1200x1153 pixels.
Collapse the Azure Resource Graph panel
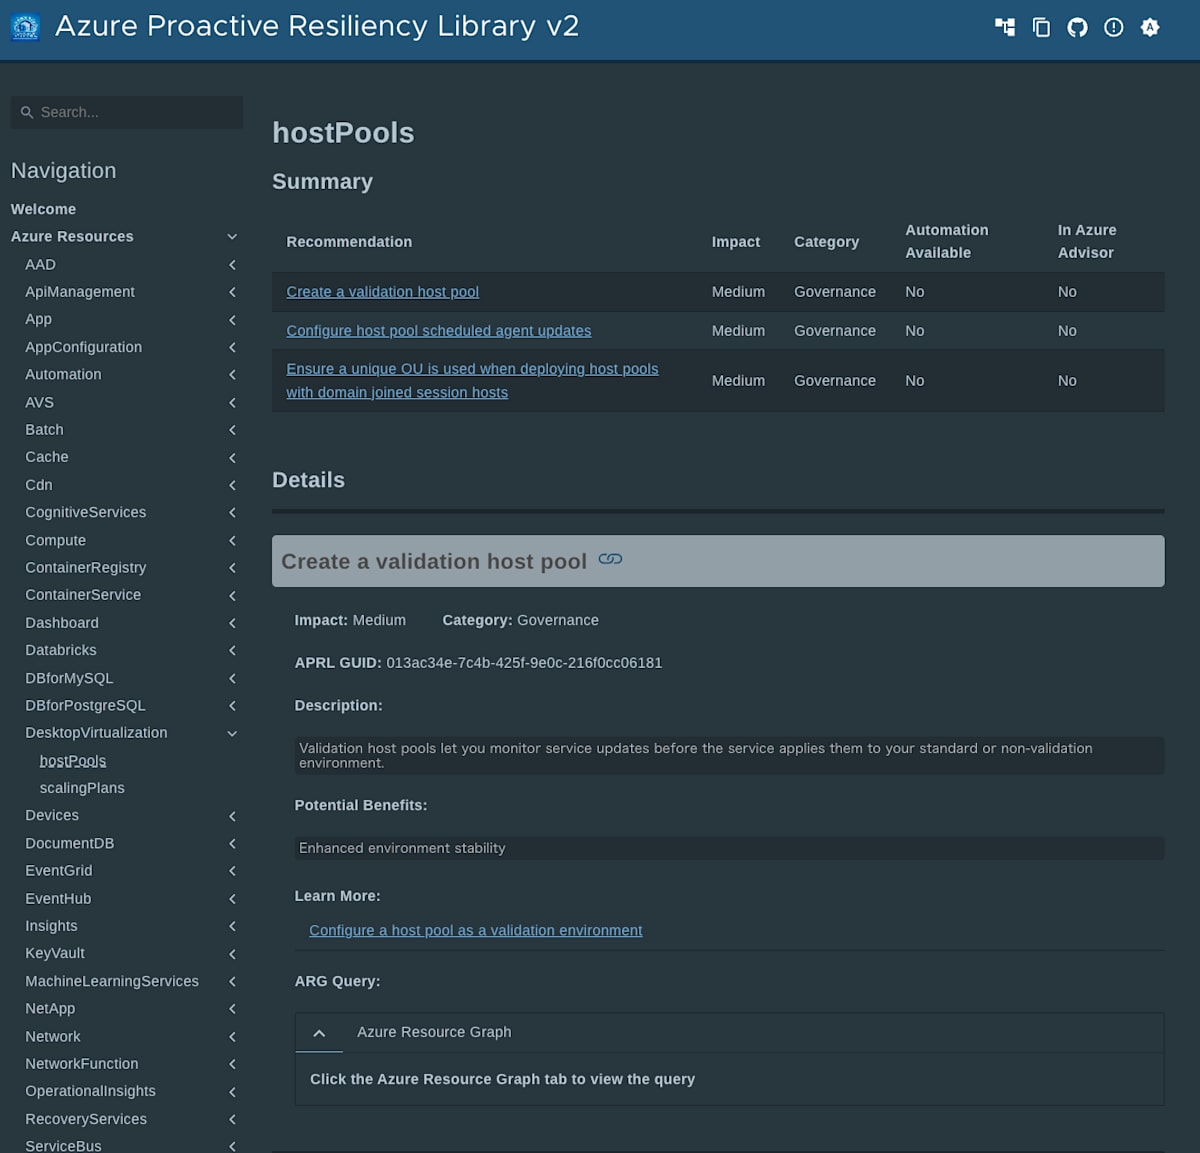319,1032
